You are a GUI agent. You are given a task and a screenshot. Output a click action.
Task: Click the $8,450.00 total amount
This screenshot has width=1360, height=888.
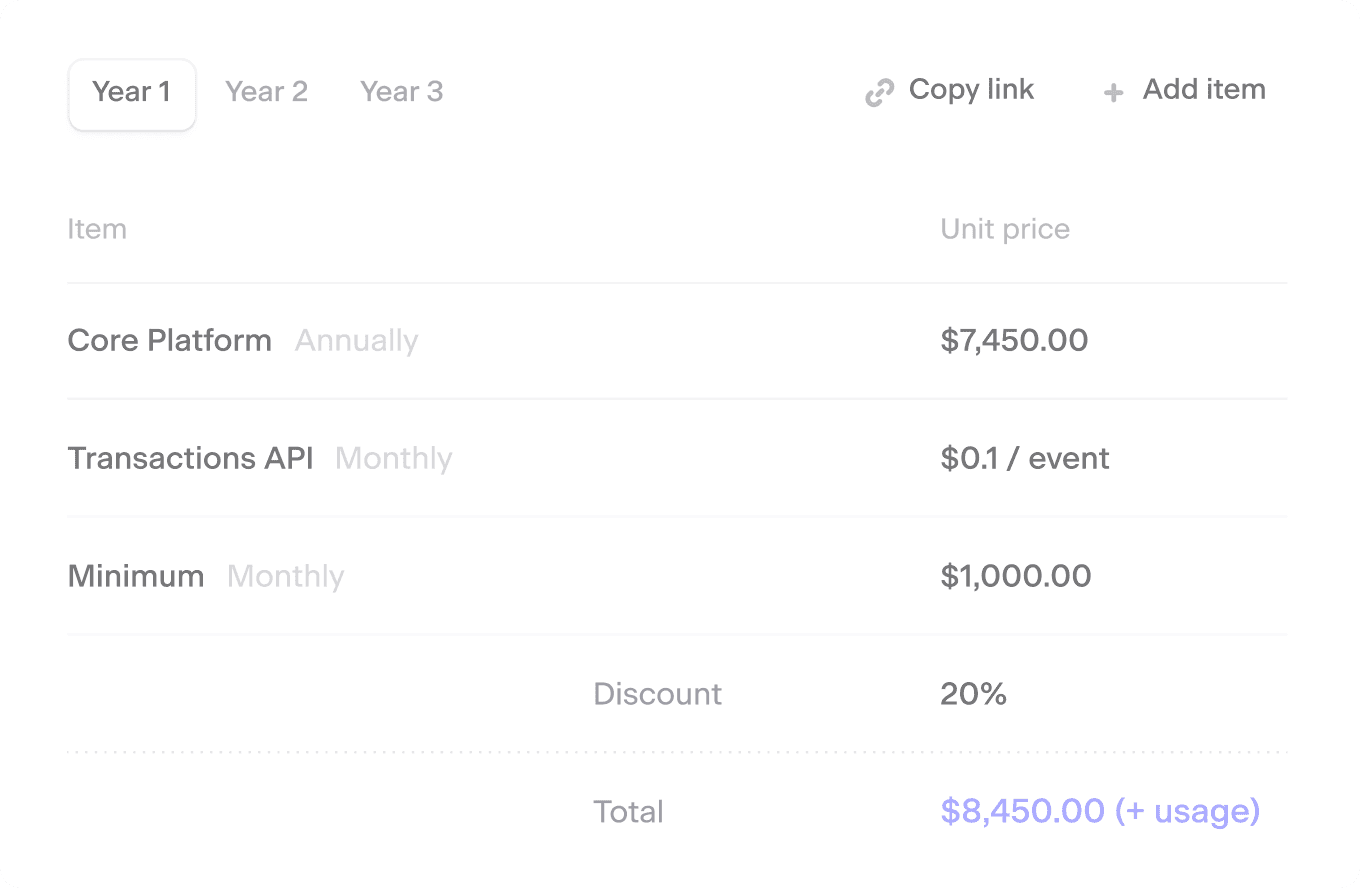[x=1022, y=811]
